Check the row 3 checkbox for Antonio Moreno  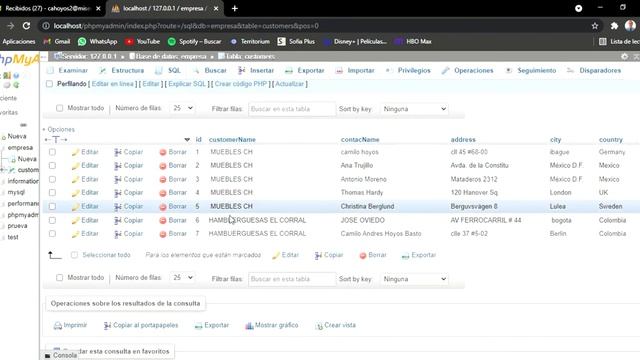click(52, 179)
